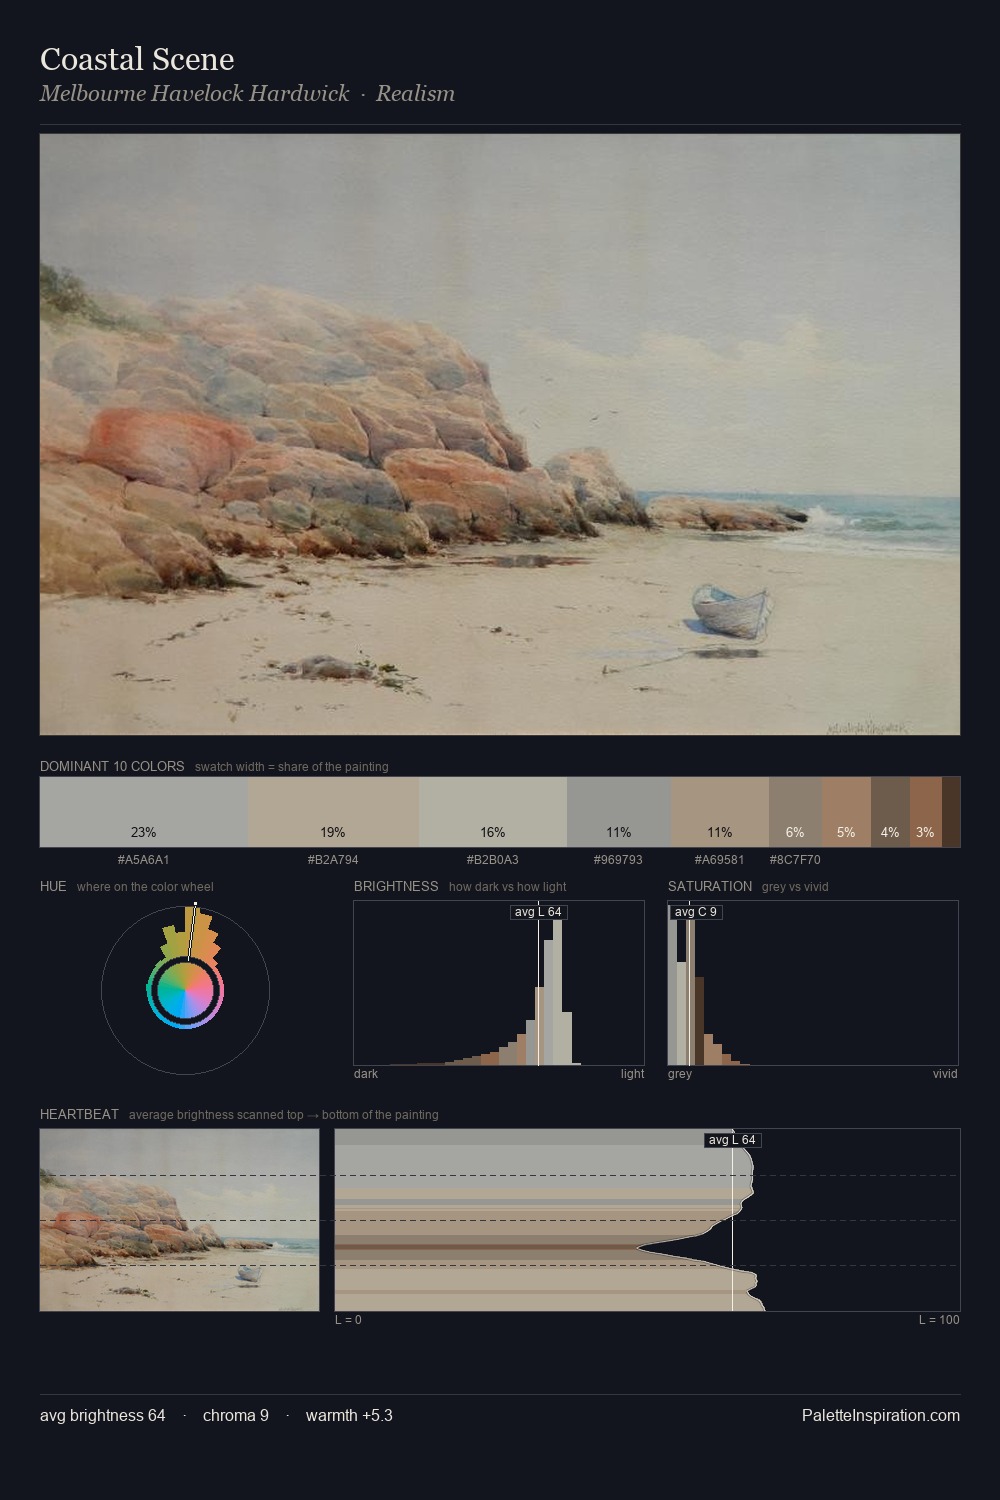Select the 19% beige color swatch
This screenshot has width=1000, height=1500.
tap(333, 812)
